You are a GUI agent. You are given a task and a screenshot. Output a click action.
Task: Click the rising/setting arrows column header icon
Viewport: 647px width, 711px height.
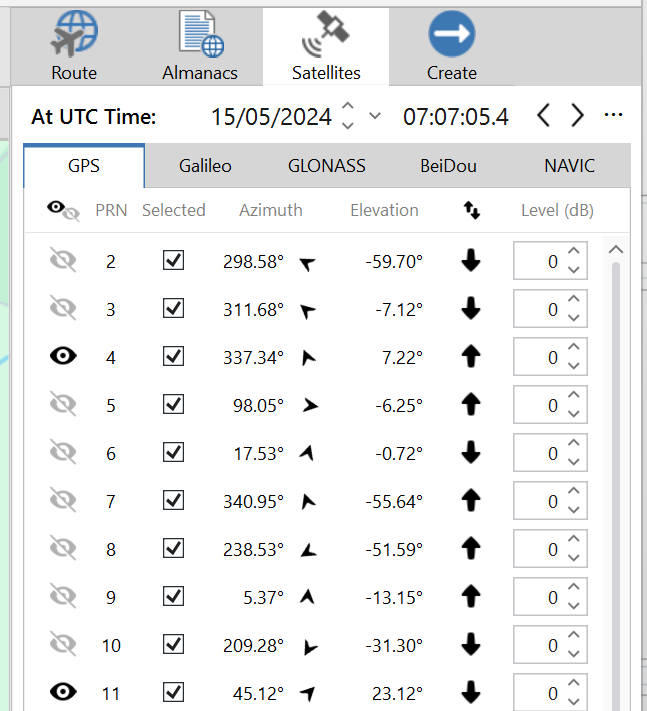pyautogui.click(x=471, y=210)
